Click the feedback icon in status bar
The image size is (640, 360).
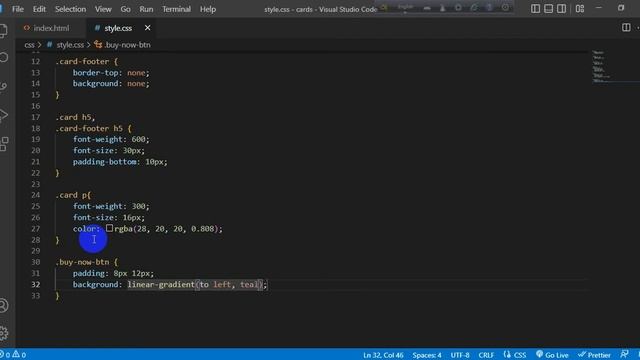(624, 355)
